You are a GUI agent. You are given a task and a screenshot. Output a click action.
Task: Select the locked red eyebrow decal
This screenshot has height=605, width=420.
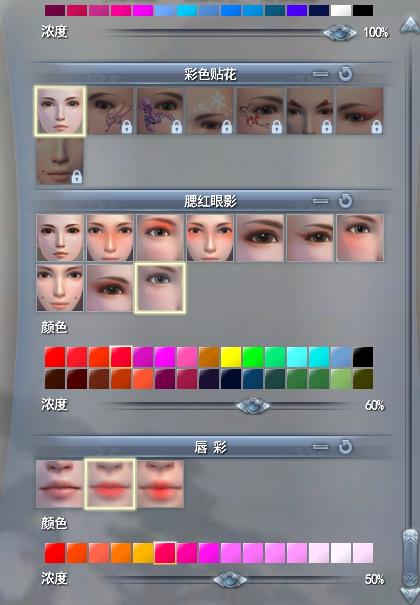point(310,111)
